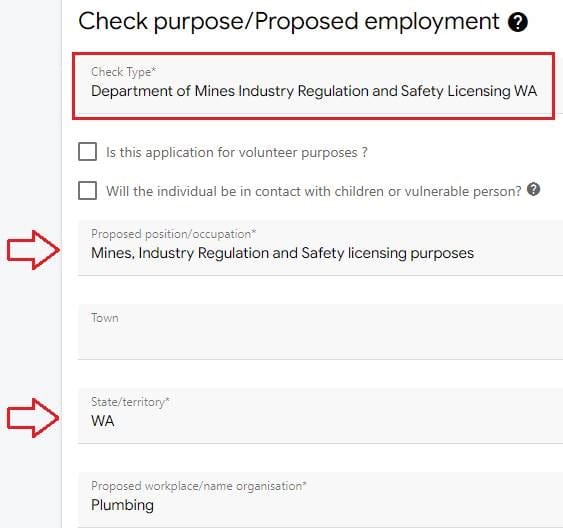Open help icon beside Check purpose heading

pyautogui.click(x=517, y=22)
